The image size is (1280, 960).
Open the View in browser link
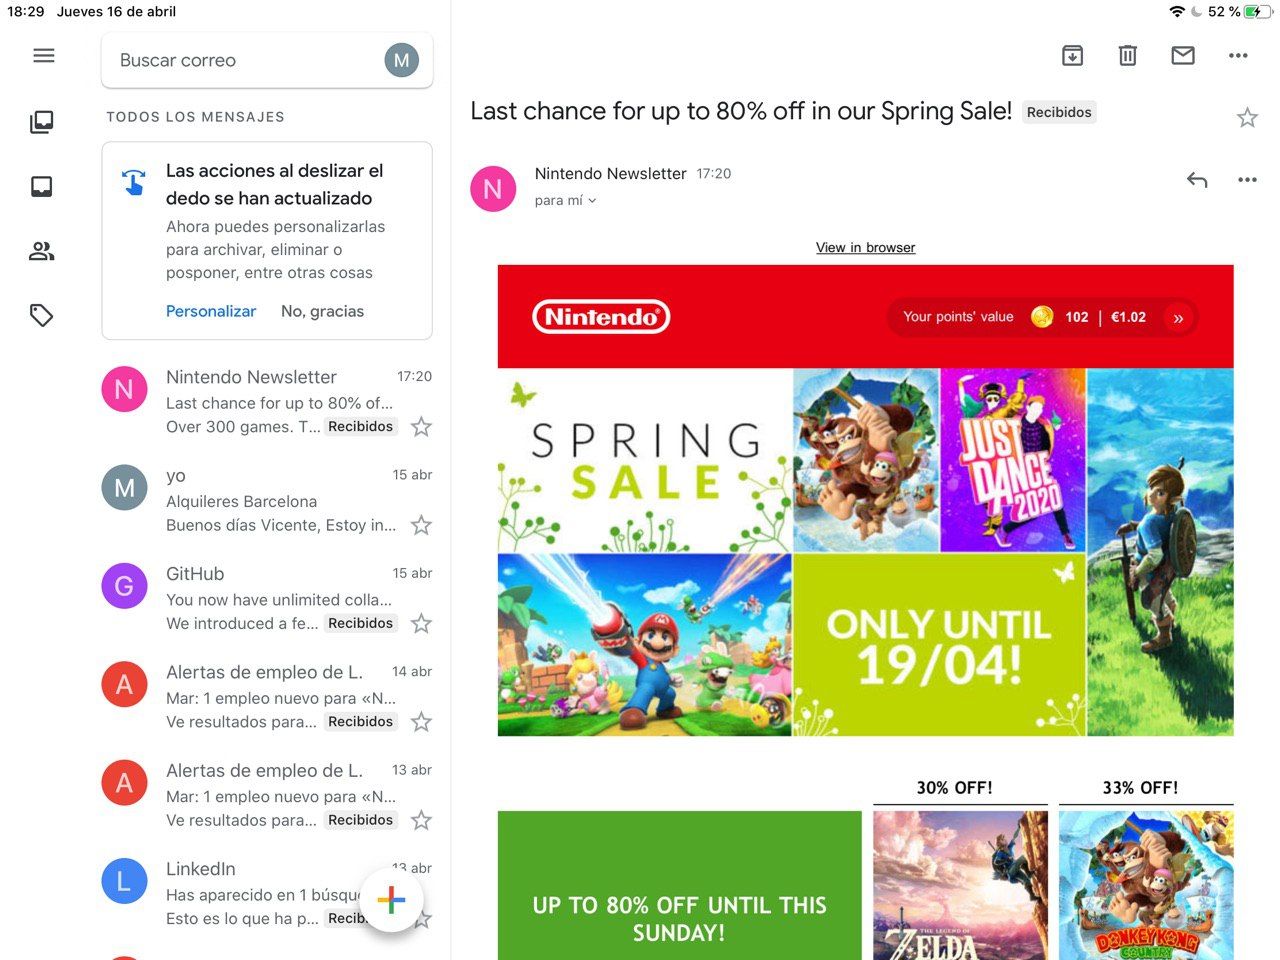coord(865,247)
